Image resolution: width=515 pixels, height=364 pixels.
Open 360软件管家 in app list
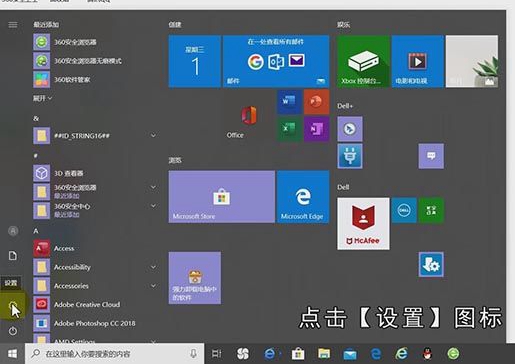(95, 79)
